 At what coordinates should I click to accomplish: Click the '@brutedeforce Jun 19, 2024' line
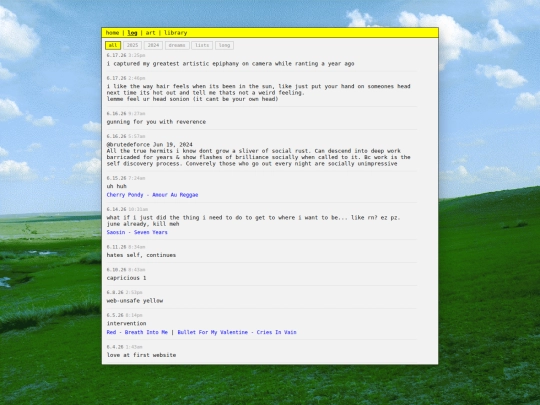[149, 145]
